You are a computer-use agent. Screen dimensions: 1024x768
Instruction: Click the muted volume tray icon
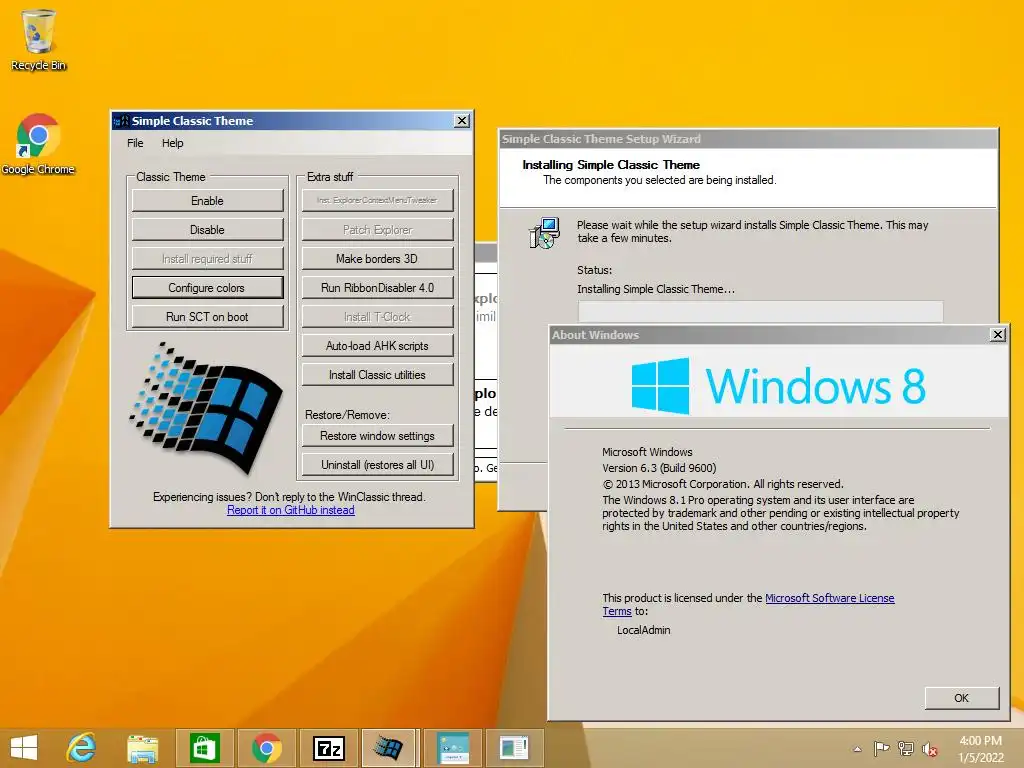[930, 748]
